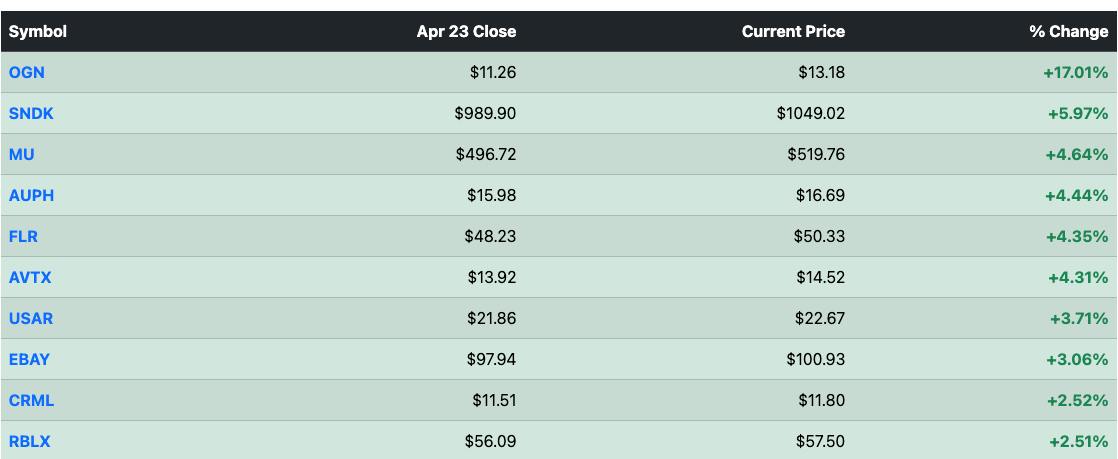Click the RBLX +2.51% change cell
Image resolution: width=1118 pixels, height=459 pixels.
(x=1078, y=441)
